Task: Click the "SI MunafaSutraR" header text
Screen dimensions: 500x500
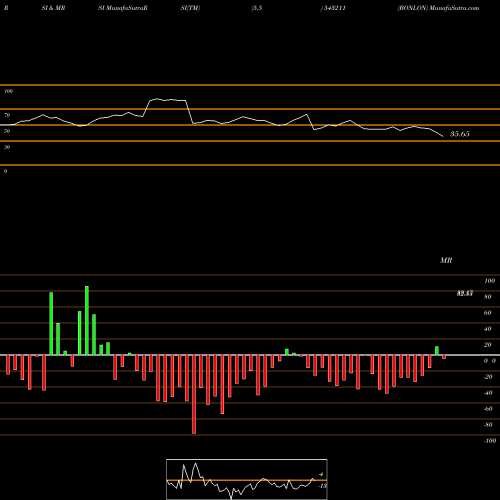Action: (x=123, y=8)
